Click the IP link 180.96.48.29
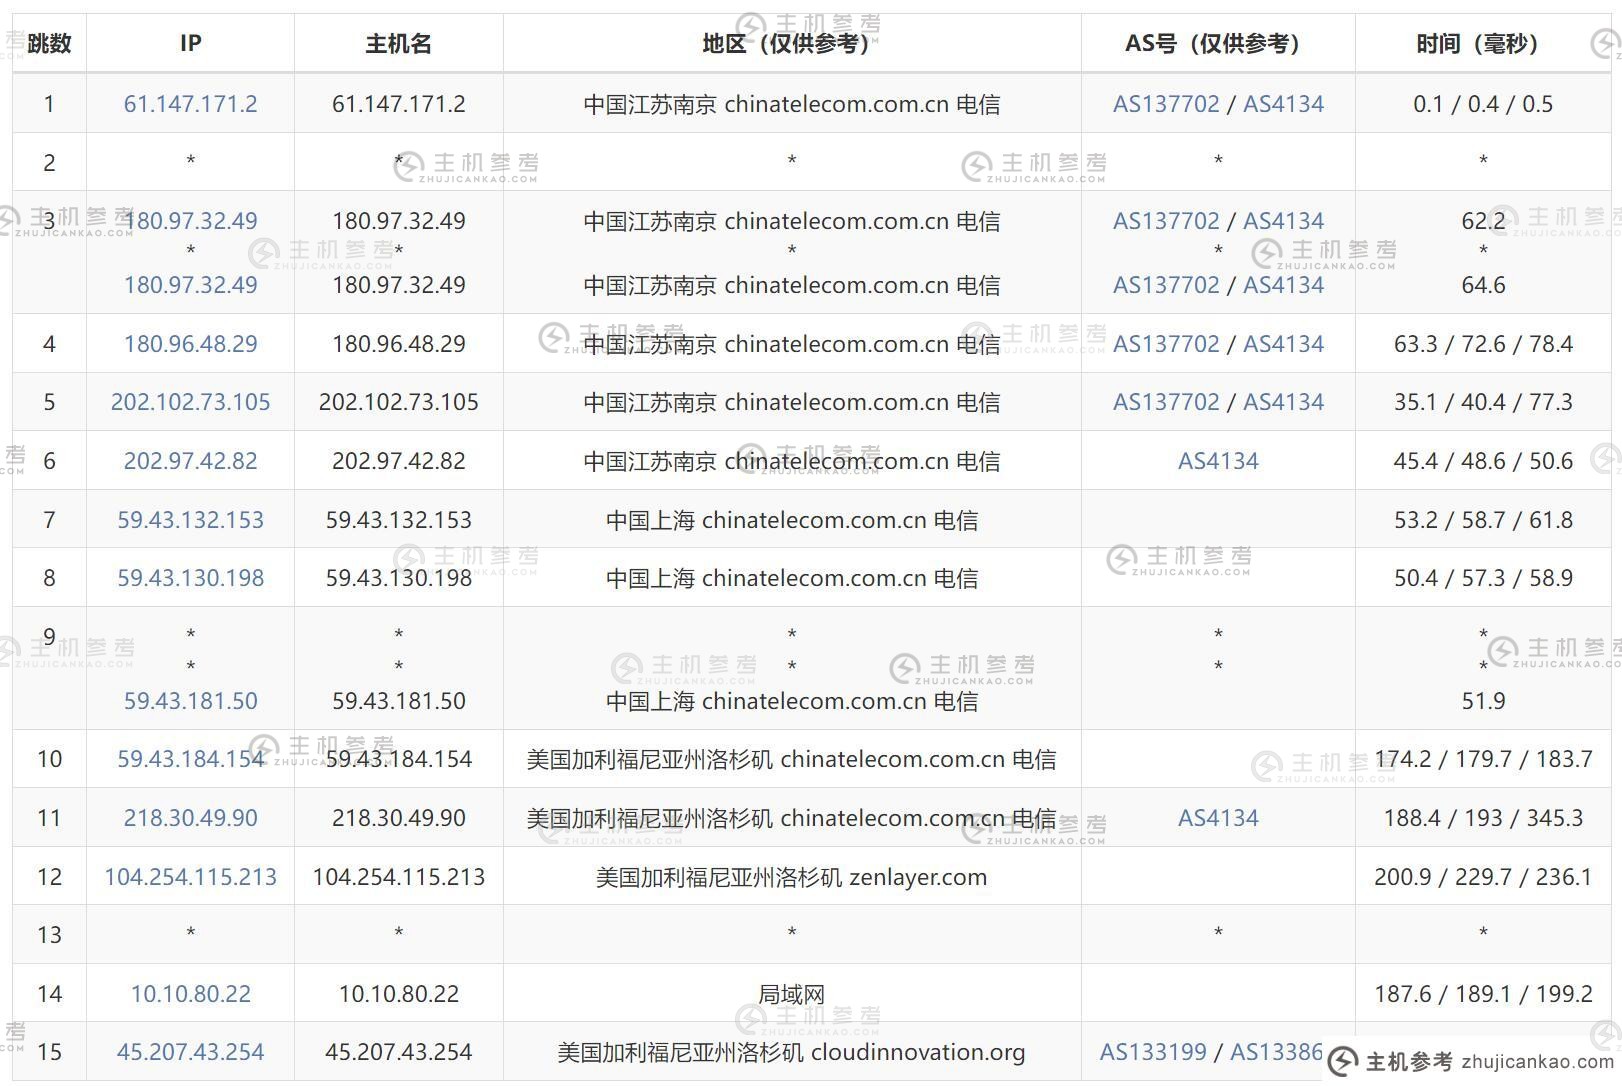This screenshot has height=1086, width=1622. click(x=190, y=344)
